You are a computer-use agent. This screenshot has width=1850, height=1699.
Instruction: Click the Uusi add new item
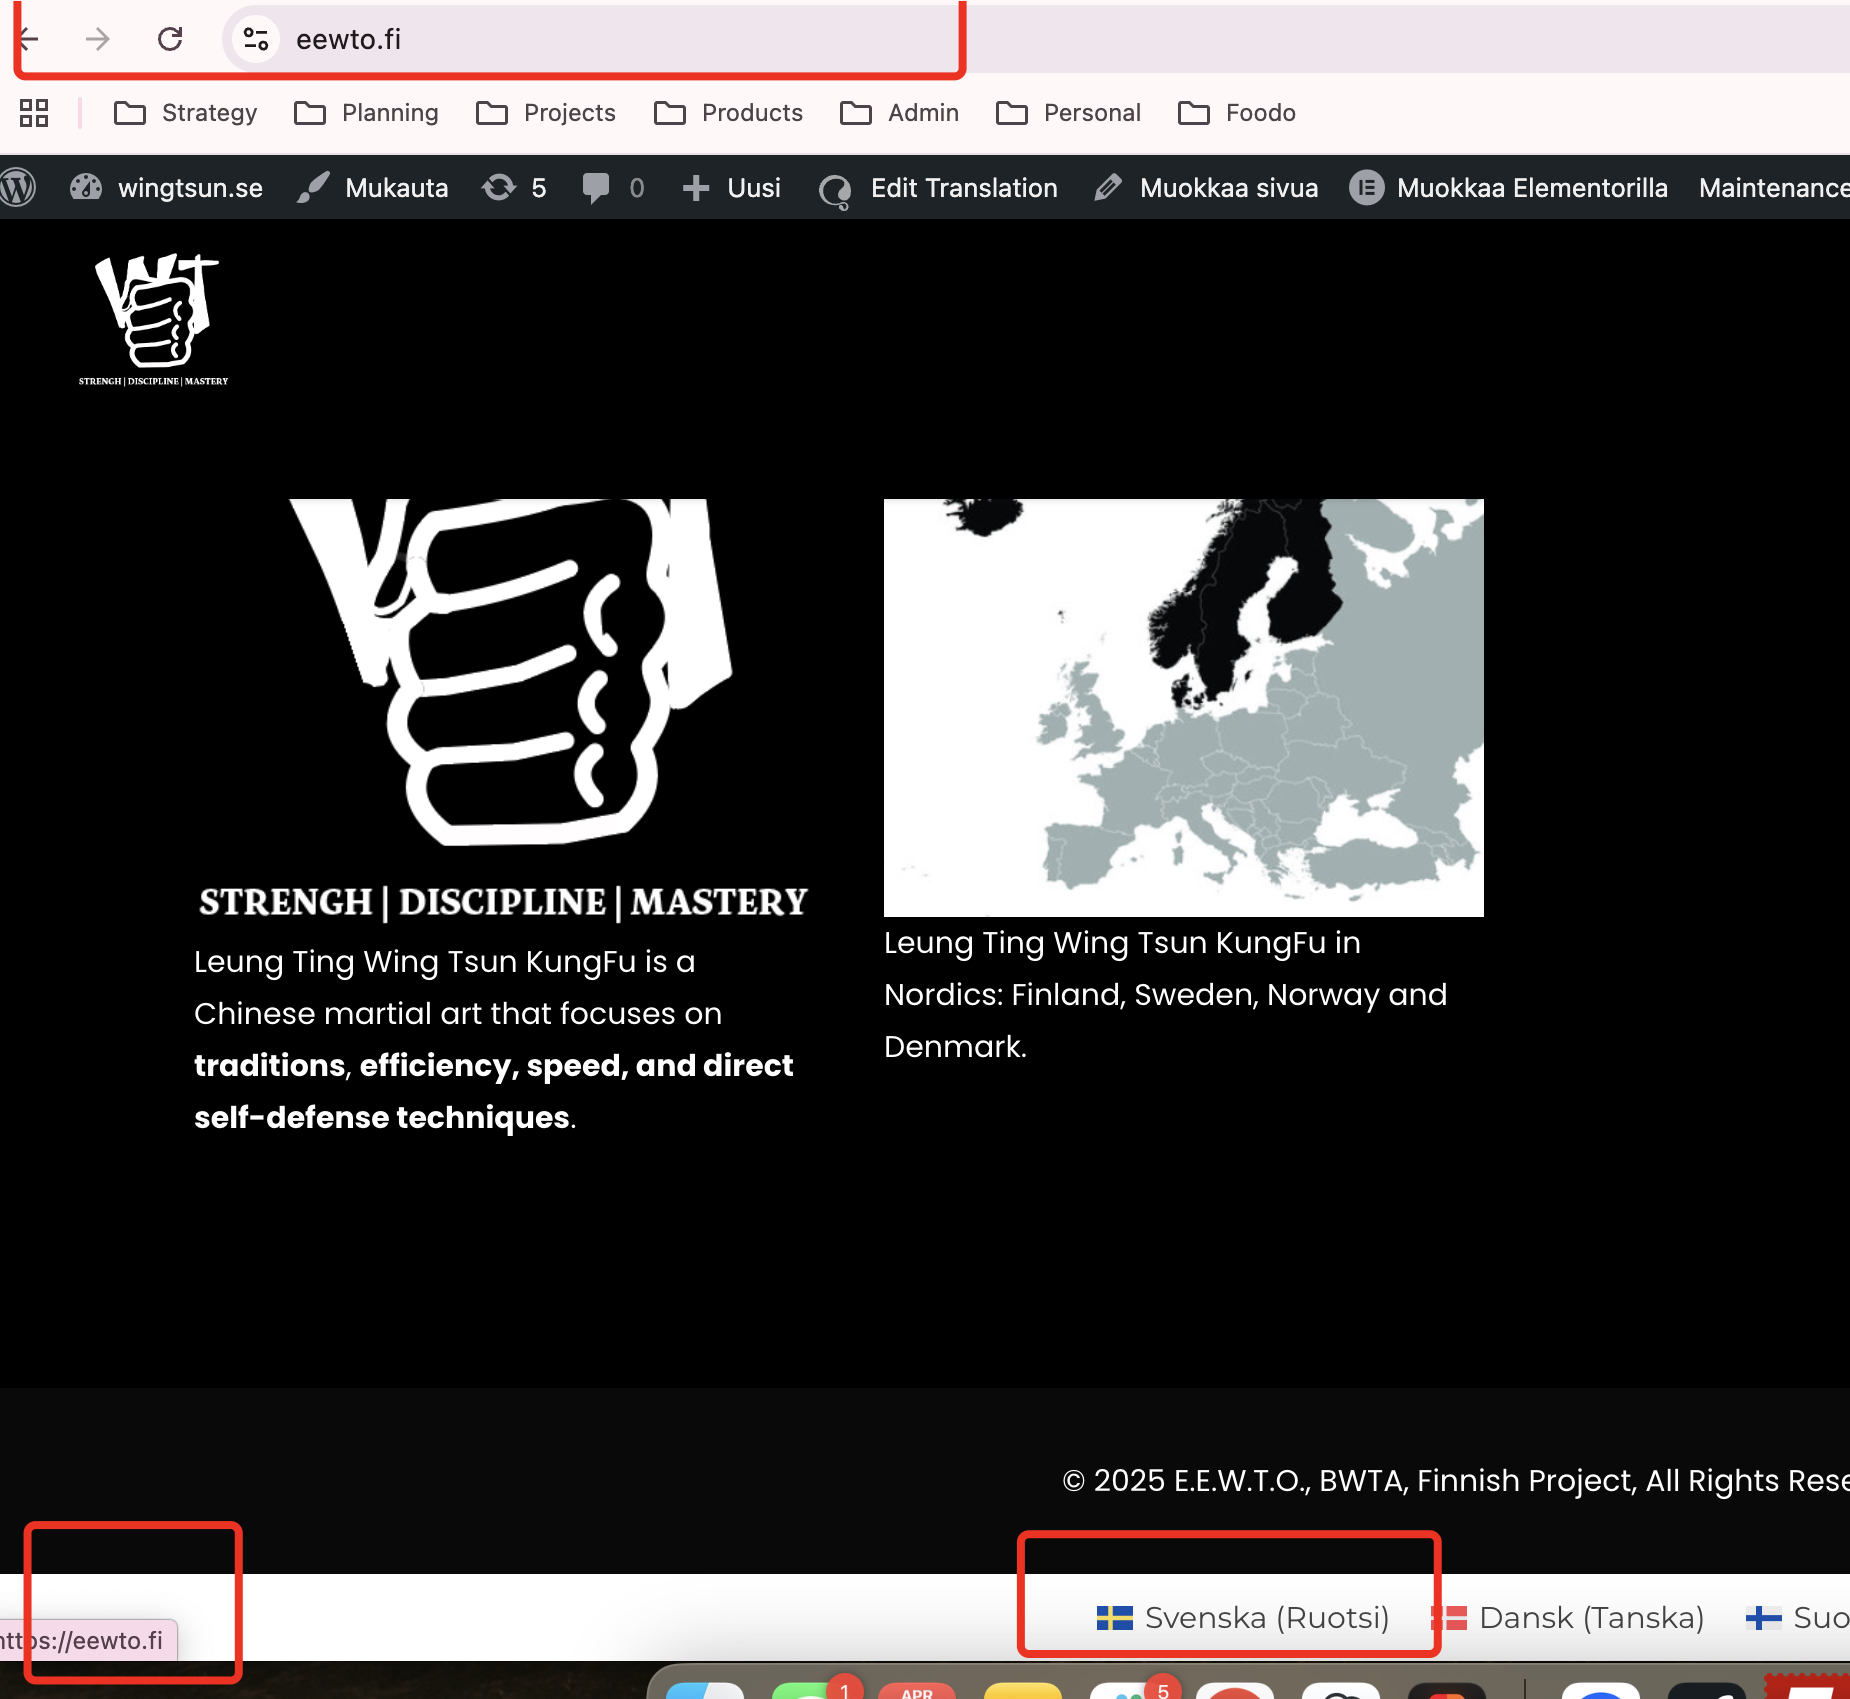(x=731, y=188)
